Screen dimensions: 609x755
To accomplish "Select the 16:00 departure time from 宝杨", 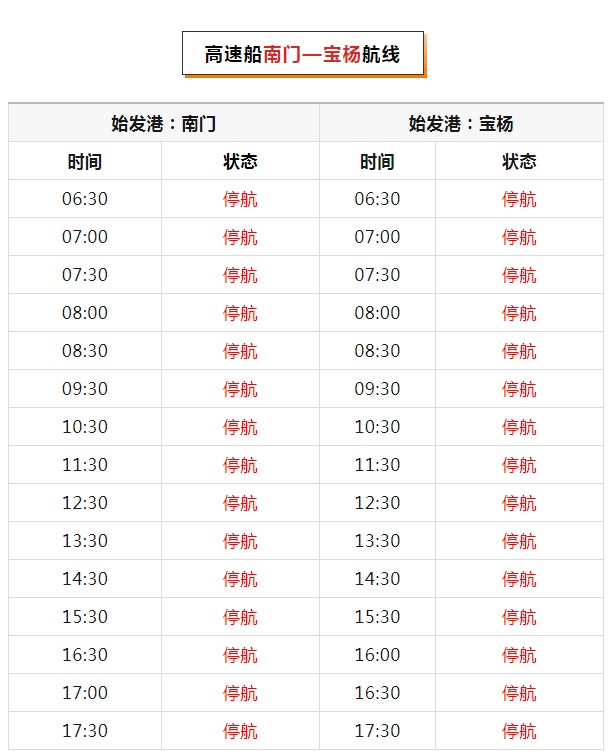I will pos(377,655).
